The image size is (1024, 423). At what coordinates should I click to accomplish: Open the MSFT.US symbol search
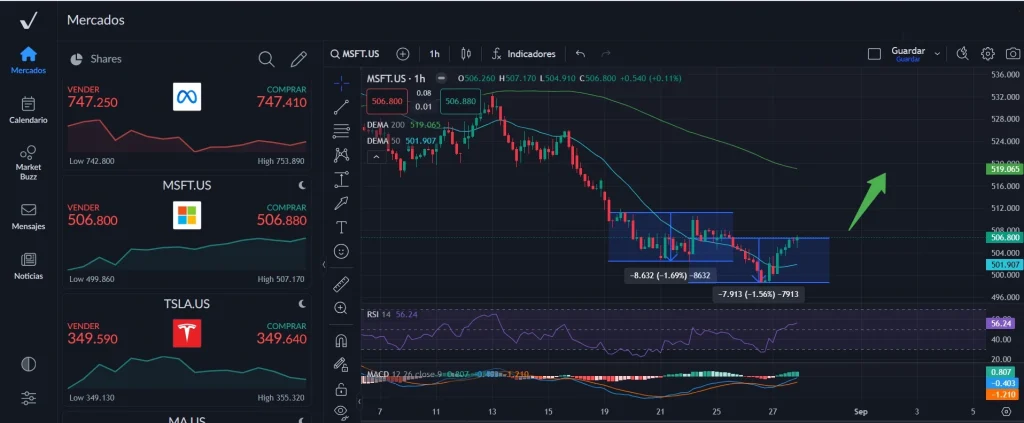tap(355, 54)
